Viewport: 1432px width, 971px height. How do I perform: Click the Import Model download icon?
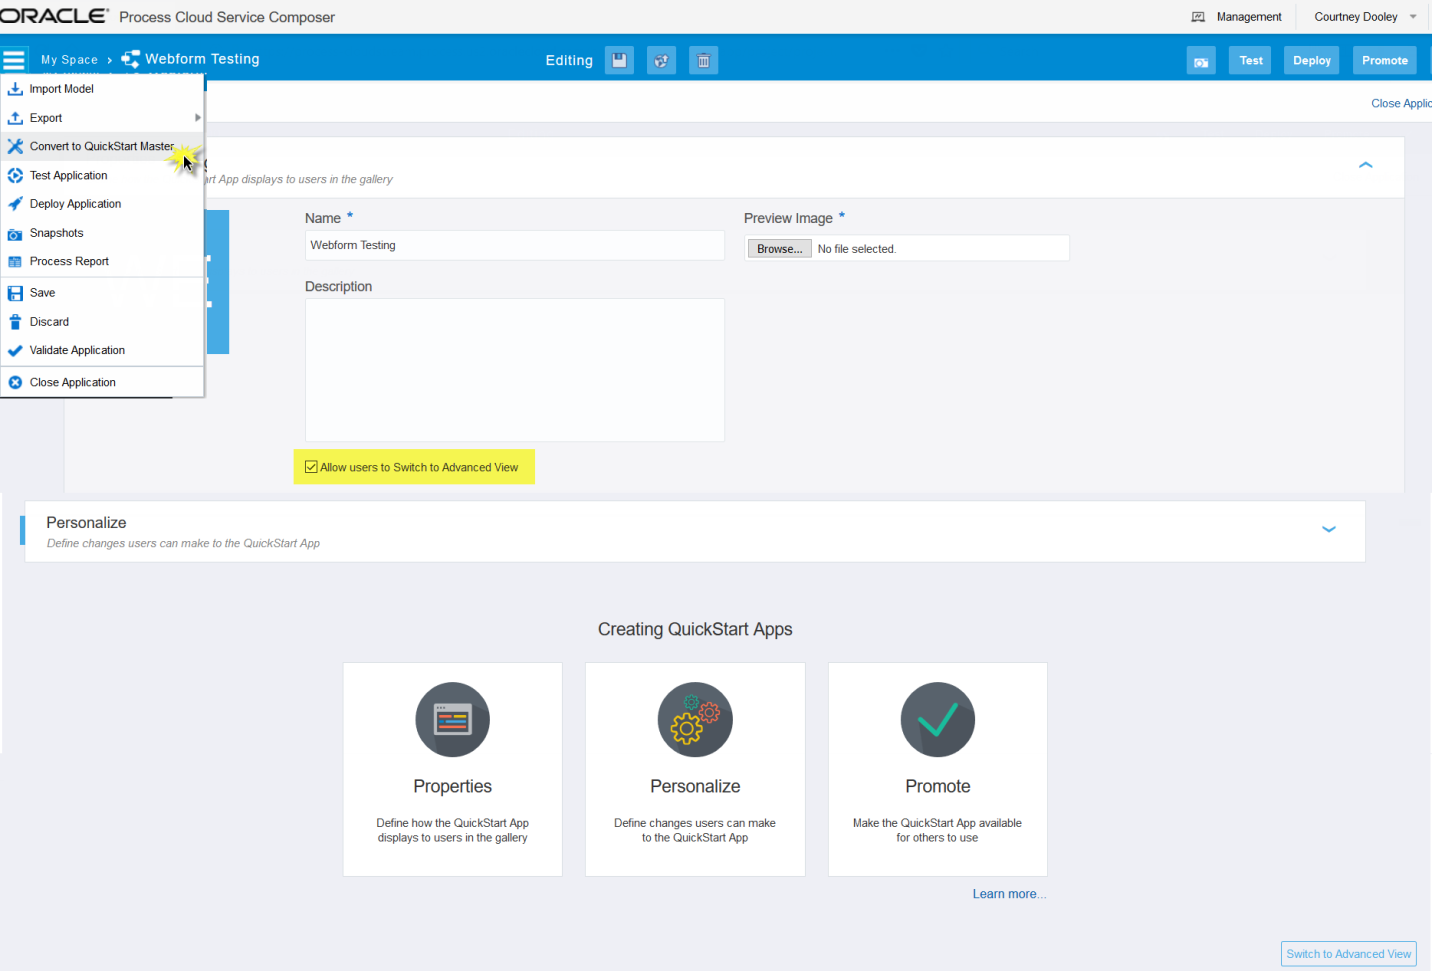[x=15, y=89]
